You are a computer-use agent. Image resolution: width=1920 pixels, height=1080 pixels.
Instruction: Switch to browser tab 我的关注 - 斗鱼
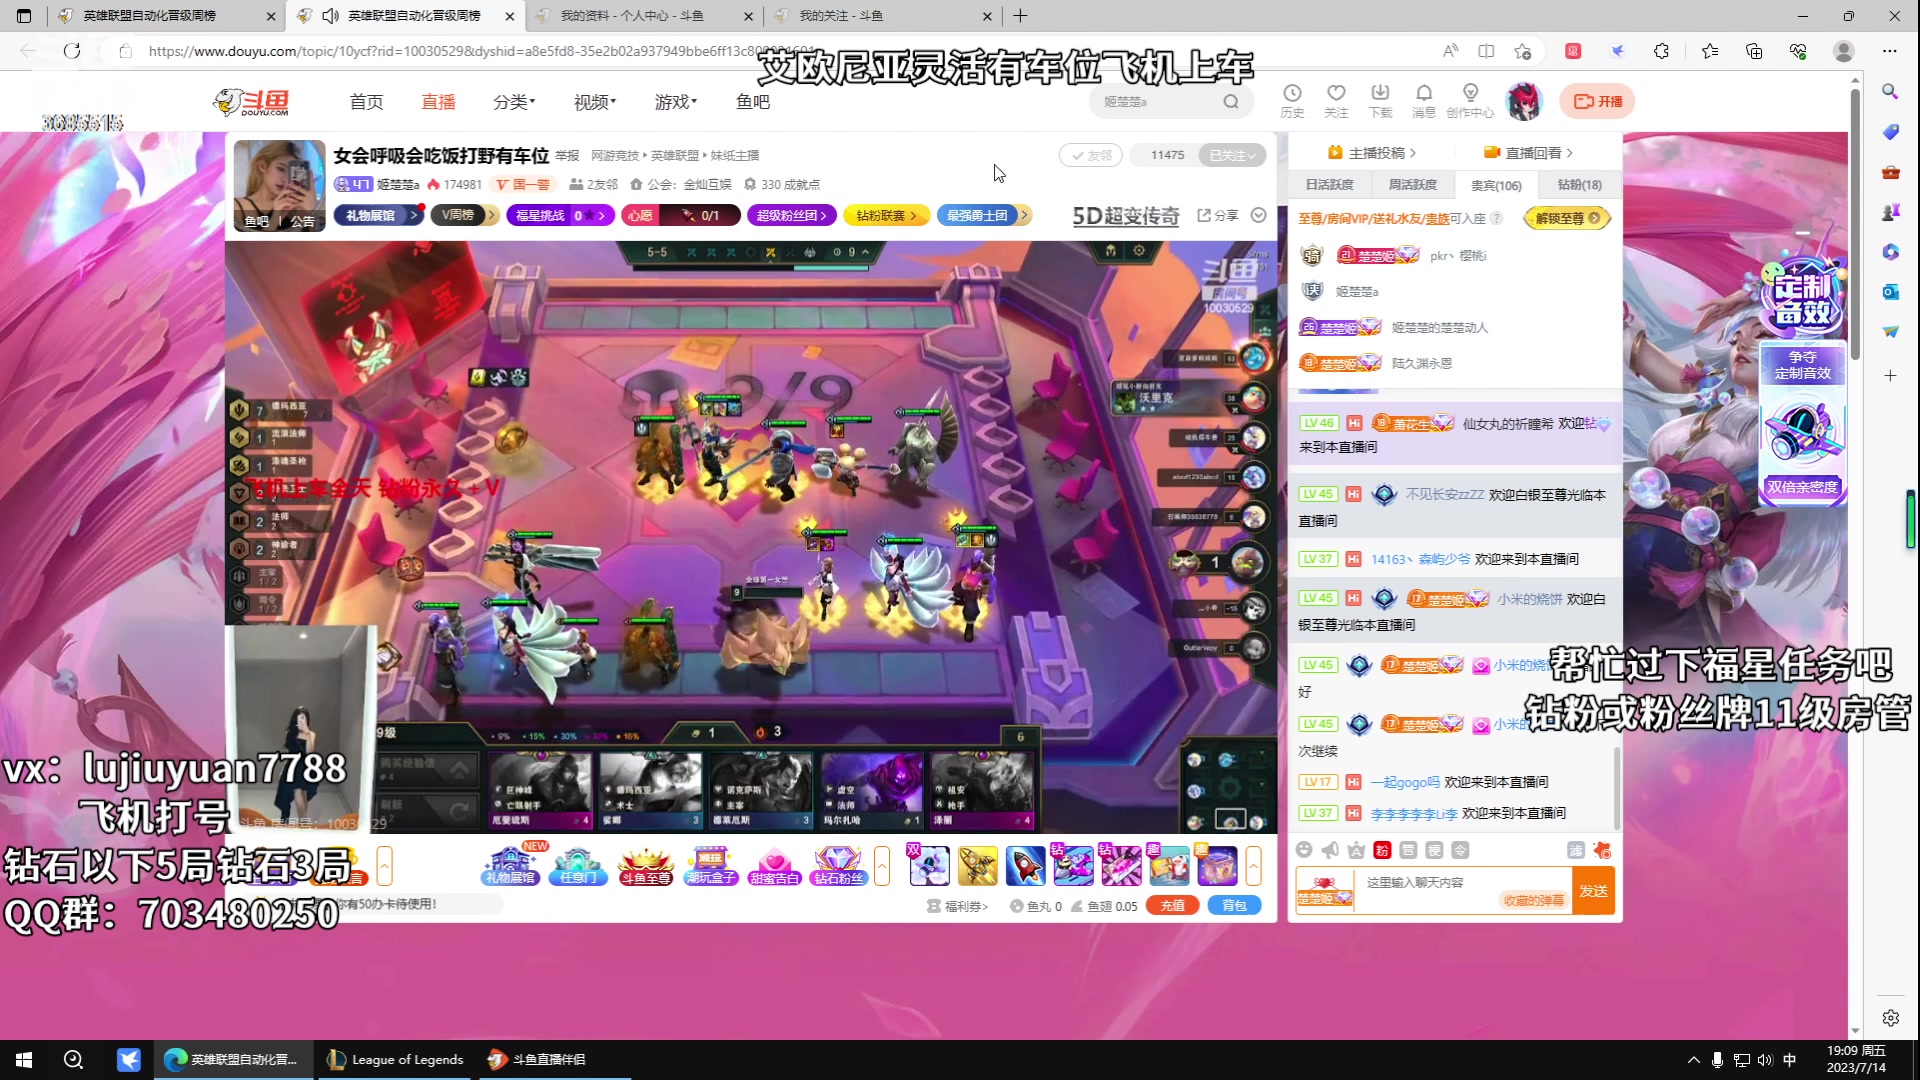tap(883, 16)
